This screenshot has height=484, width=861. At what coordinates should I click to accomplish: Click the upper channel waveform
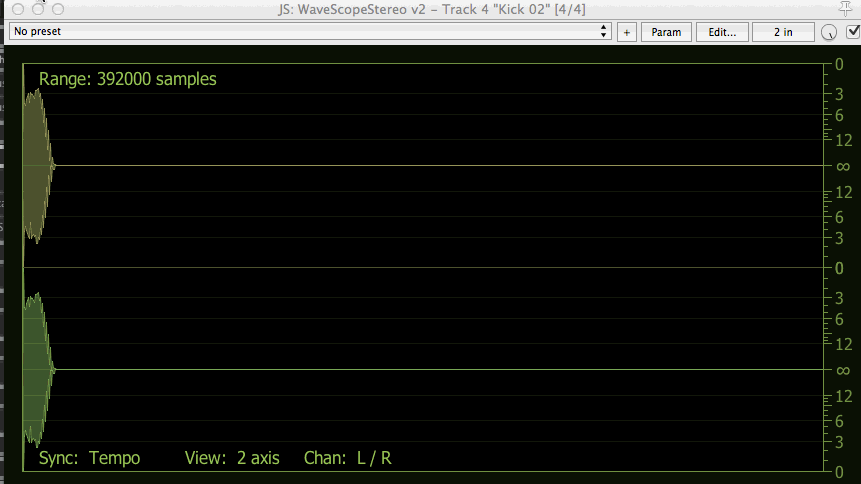tap(37, 165)
